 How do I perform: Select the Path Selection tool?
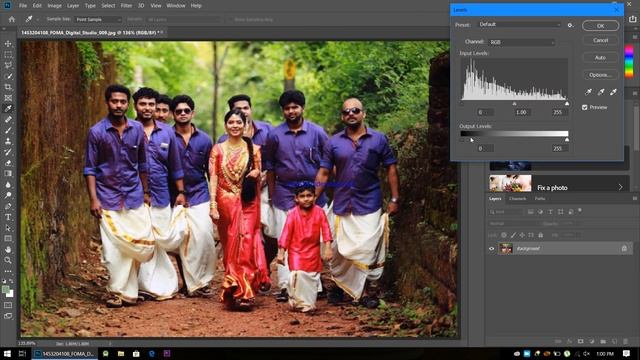click(x=8, y=228)
